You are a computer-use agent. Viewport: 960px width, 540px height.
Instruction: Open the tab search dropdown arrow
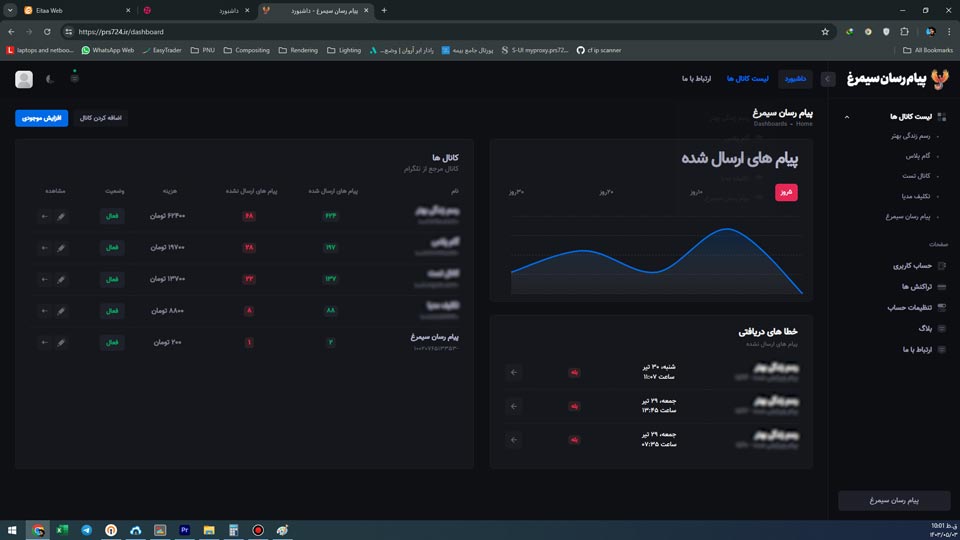(10, 10)
